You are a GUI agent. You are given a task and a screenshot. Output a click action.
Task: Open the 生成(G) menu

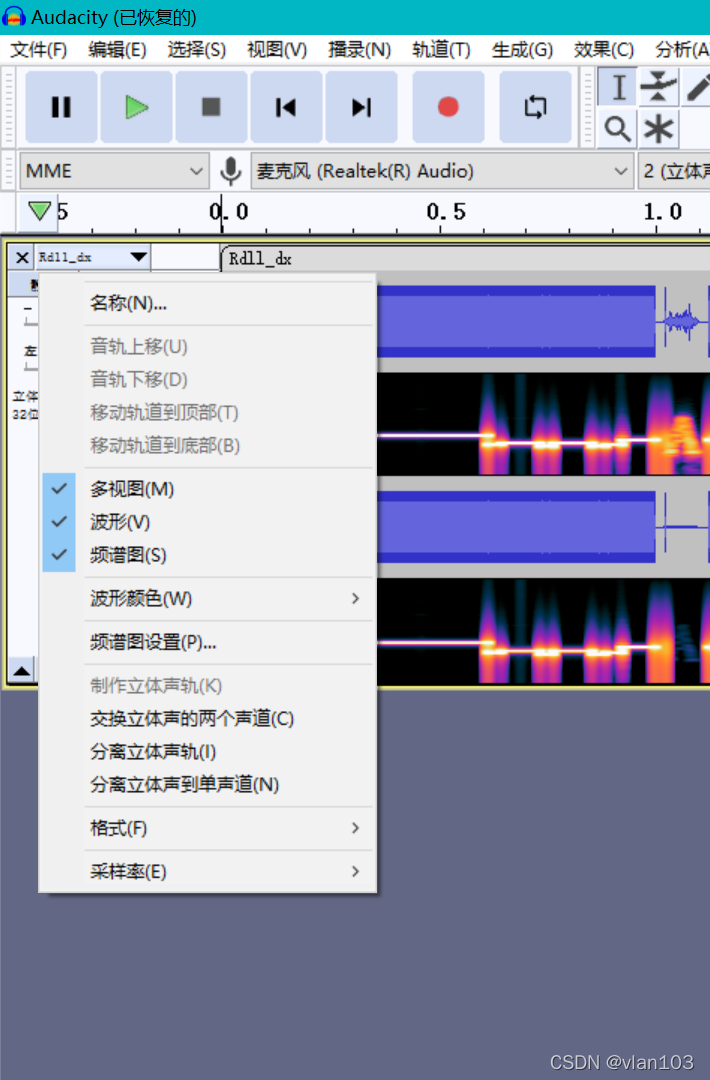pos(522,50)
